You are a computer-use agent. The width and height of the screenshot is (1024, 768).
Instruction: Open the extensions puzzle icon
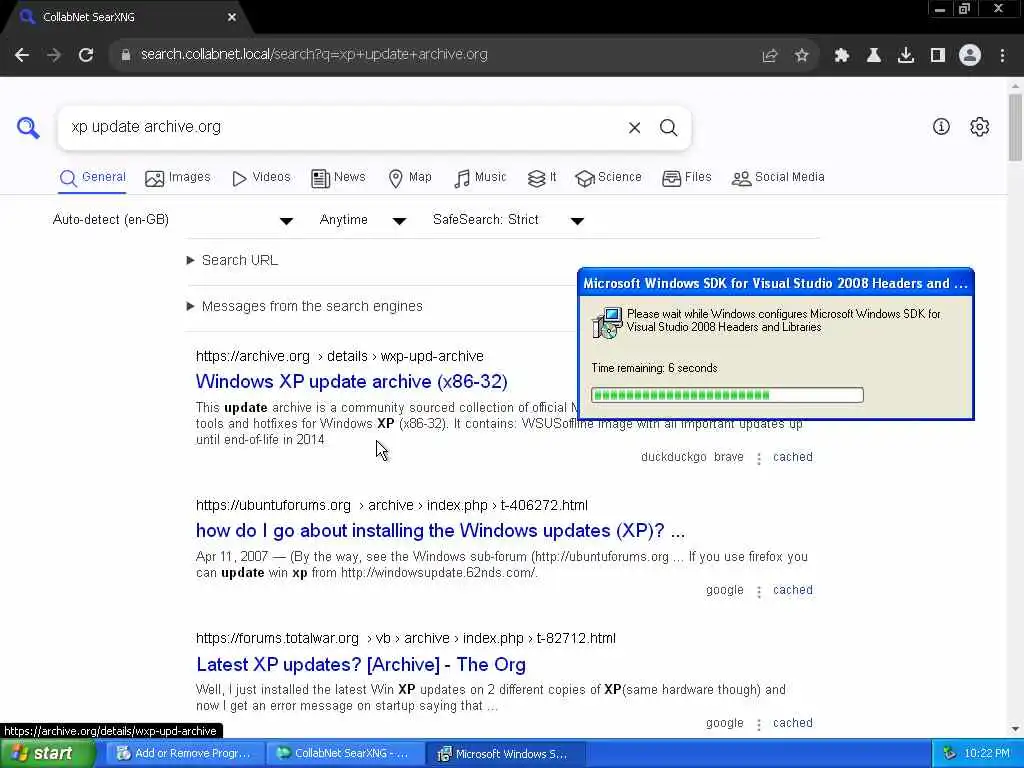coord(841,56)
